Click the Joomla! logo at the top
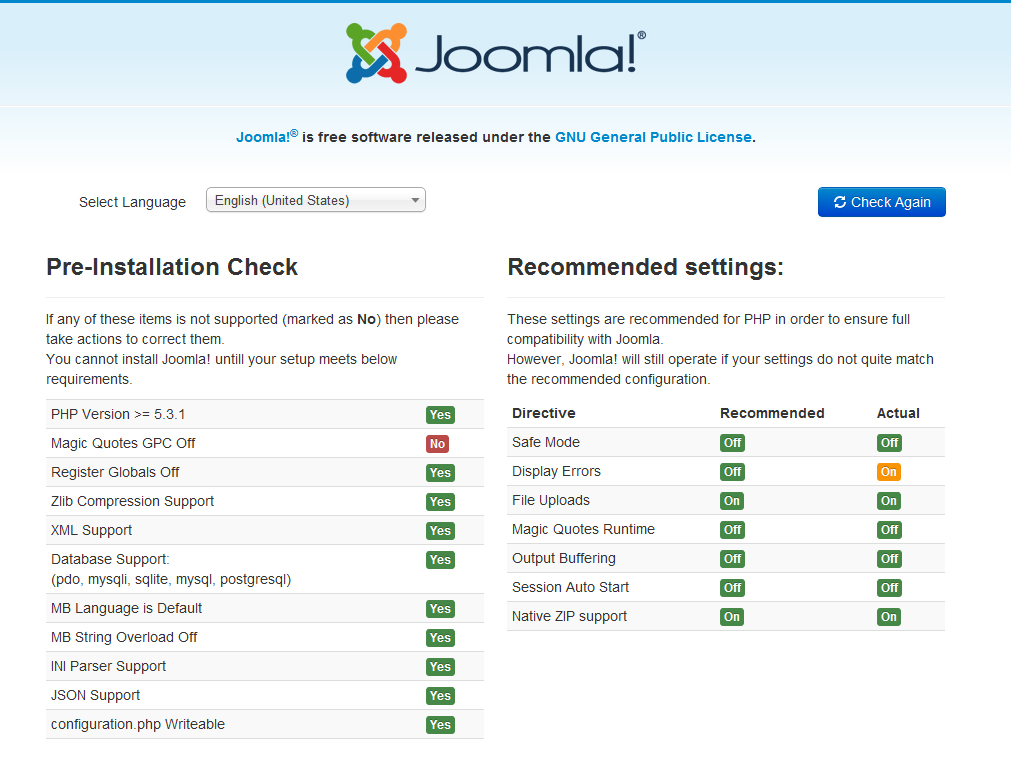Image resolution: width=1011 pixels, height=768 pixels. (x=495, y=54)
